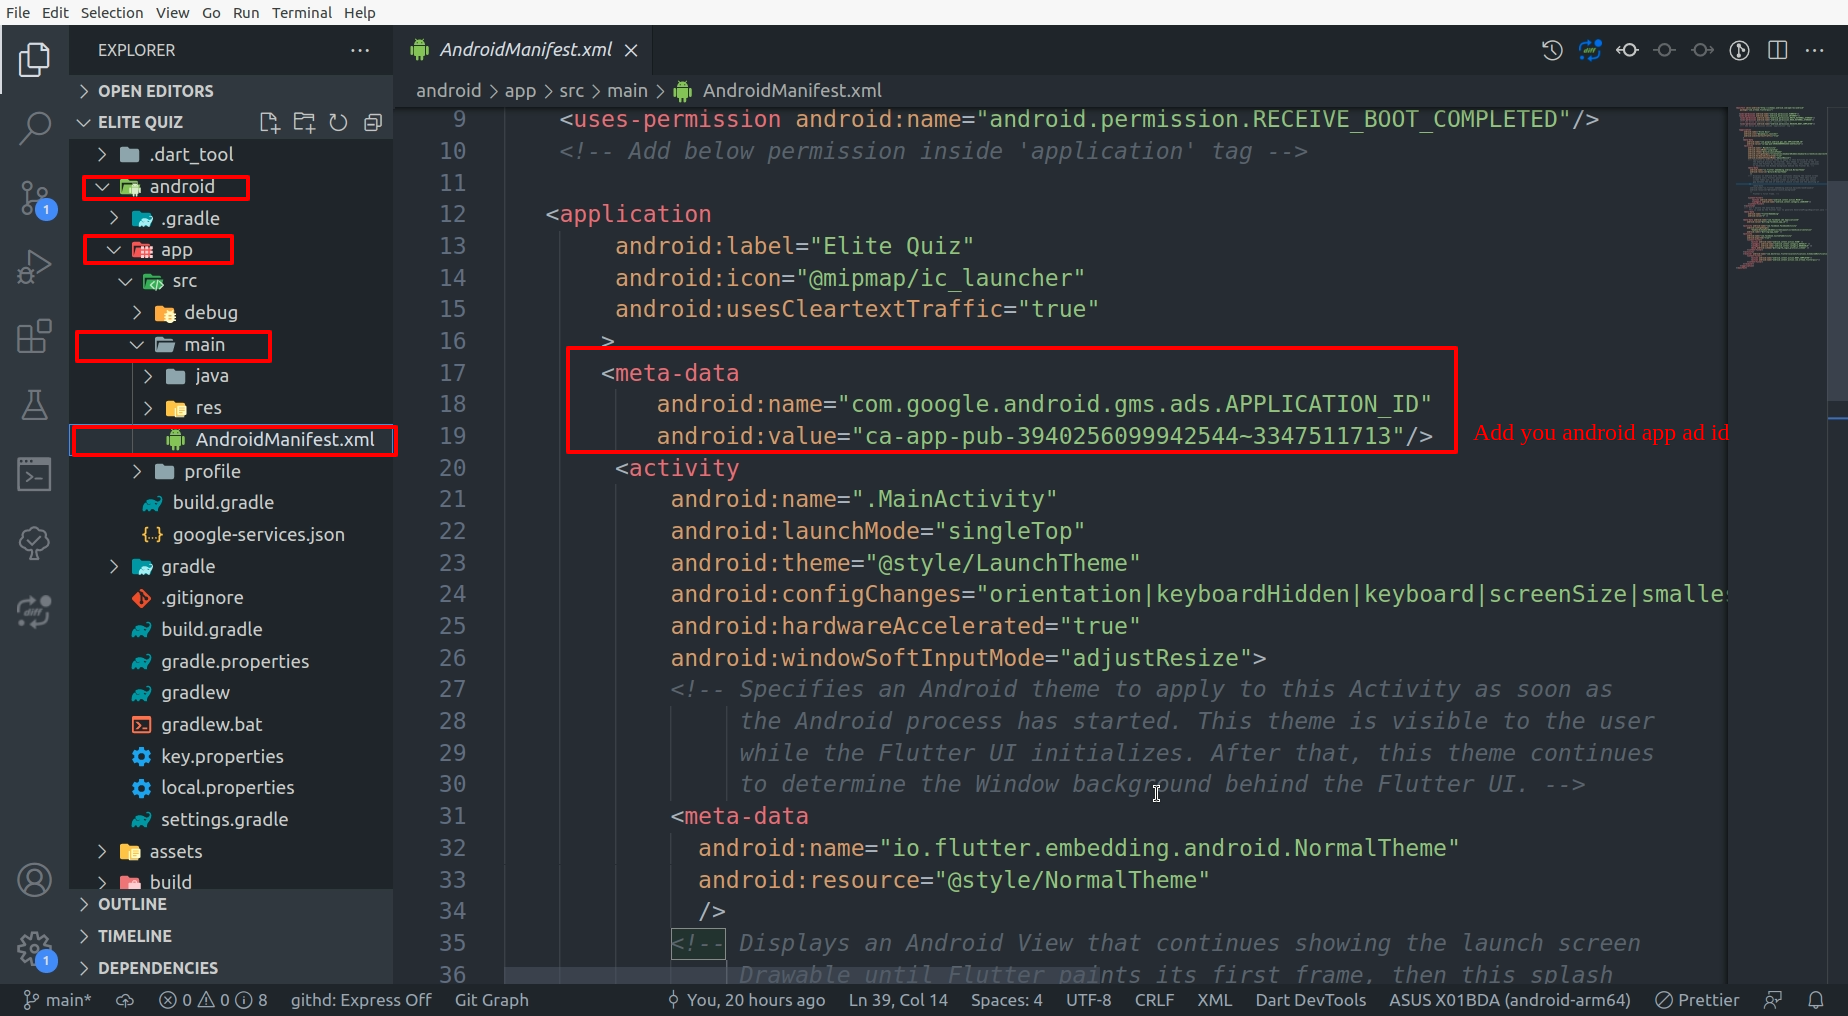Viewport: 1848px width, 1016px height.
Task: Click the XML language mode indicator
Action: click(x=1214, y=1000)
